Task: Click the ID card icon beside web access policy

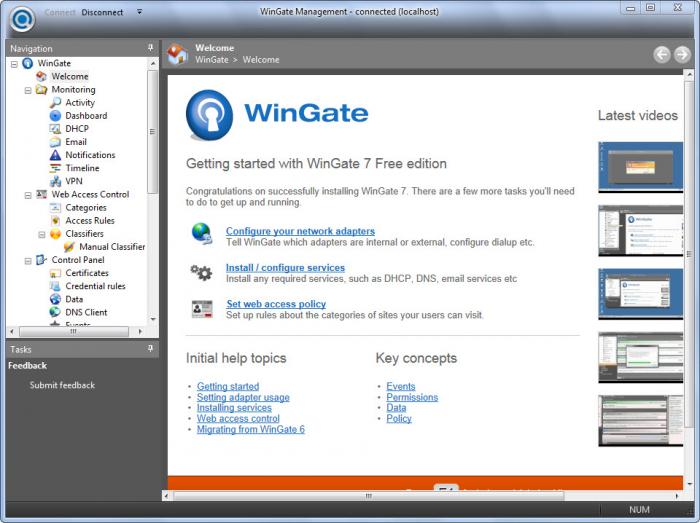Action: click(202, 309)
